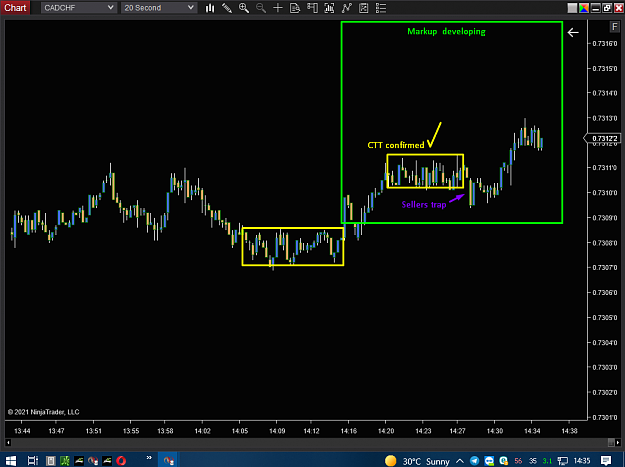
Task: Click the 14:35 taskbar clock
Action: [x=582, y=461]
